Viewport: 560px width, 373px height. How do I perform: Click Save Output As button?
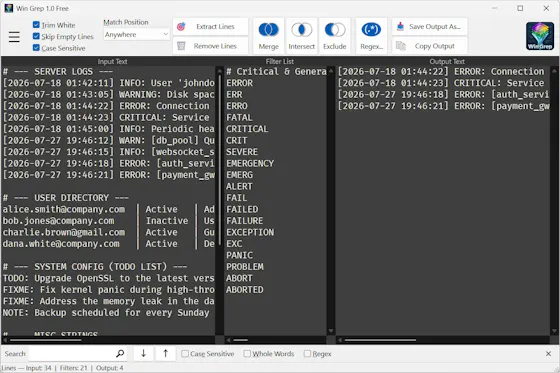pyautogui.click(x=430, y=26)
